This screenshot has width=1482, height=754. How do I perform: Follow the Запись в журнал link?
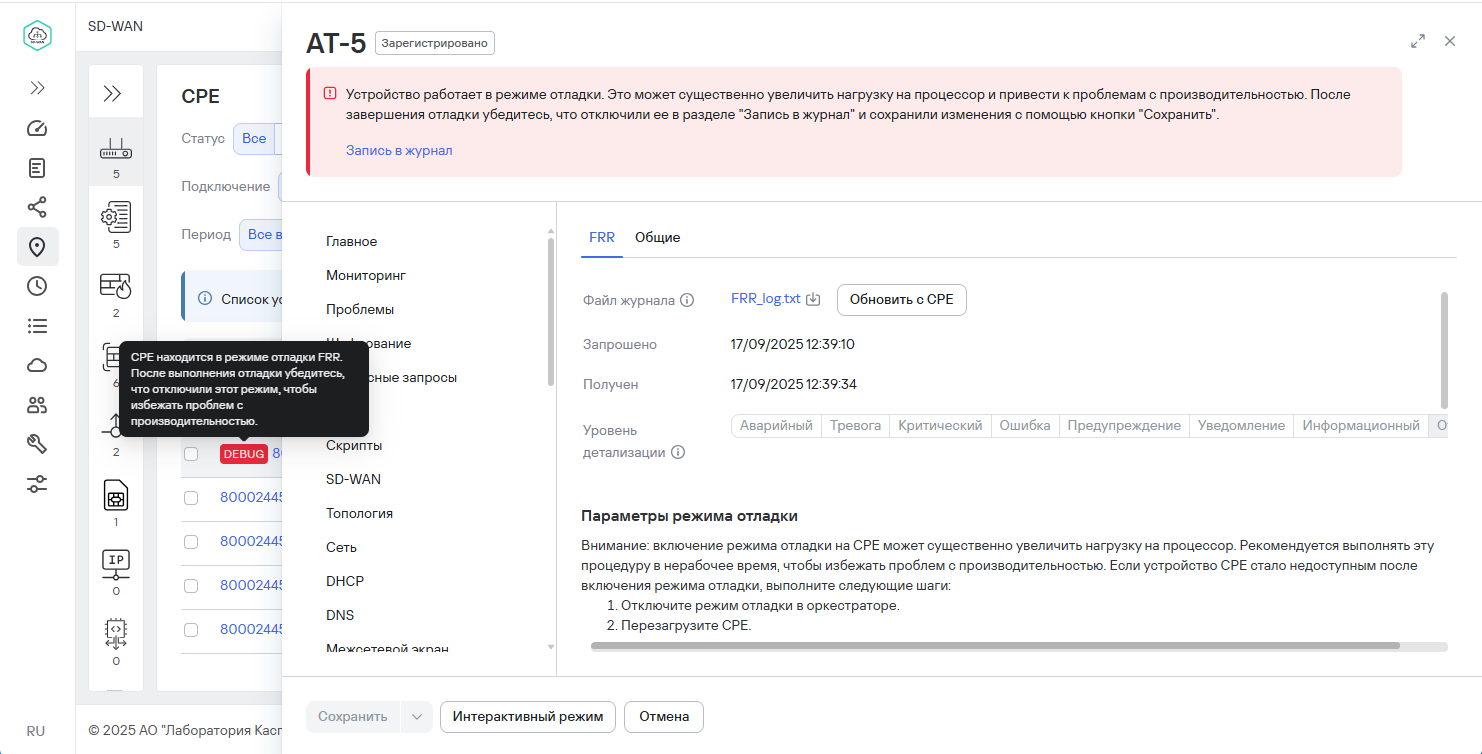(399, 151)
